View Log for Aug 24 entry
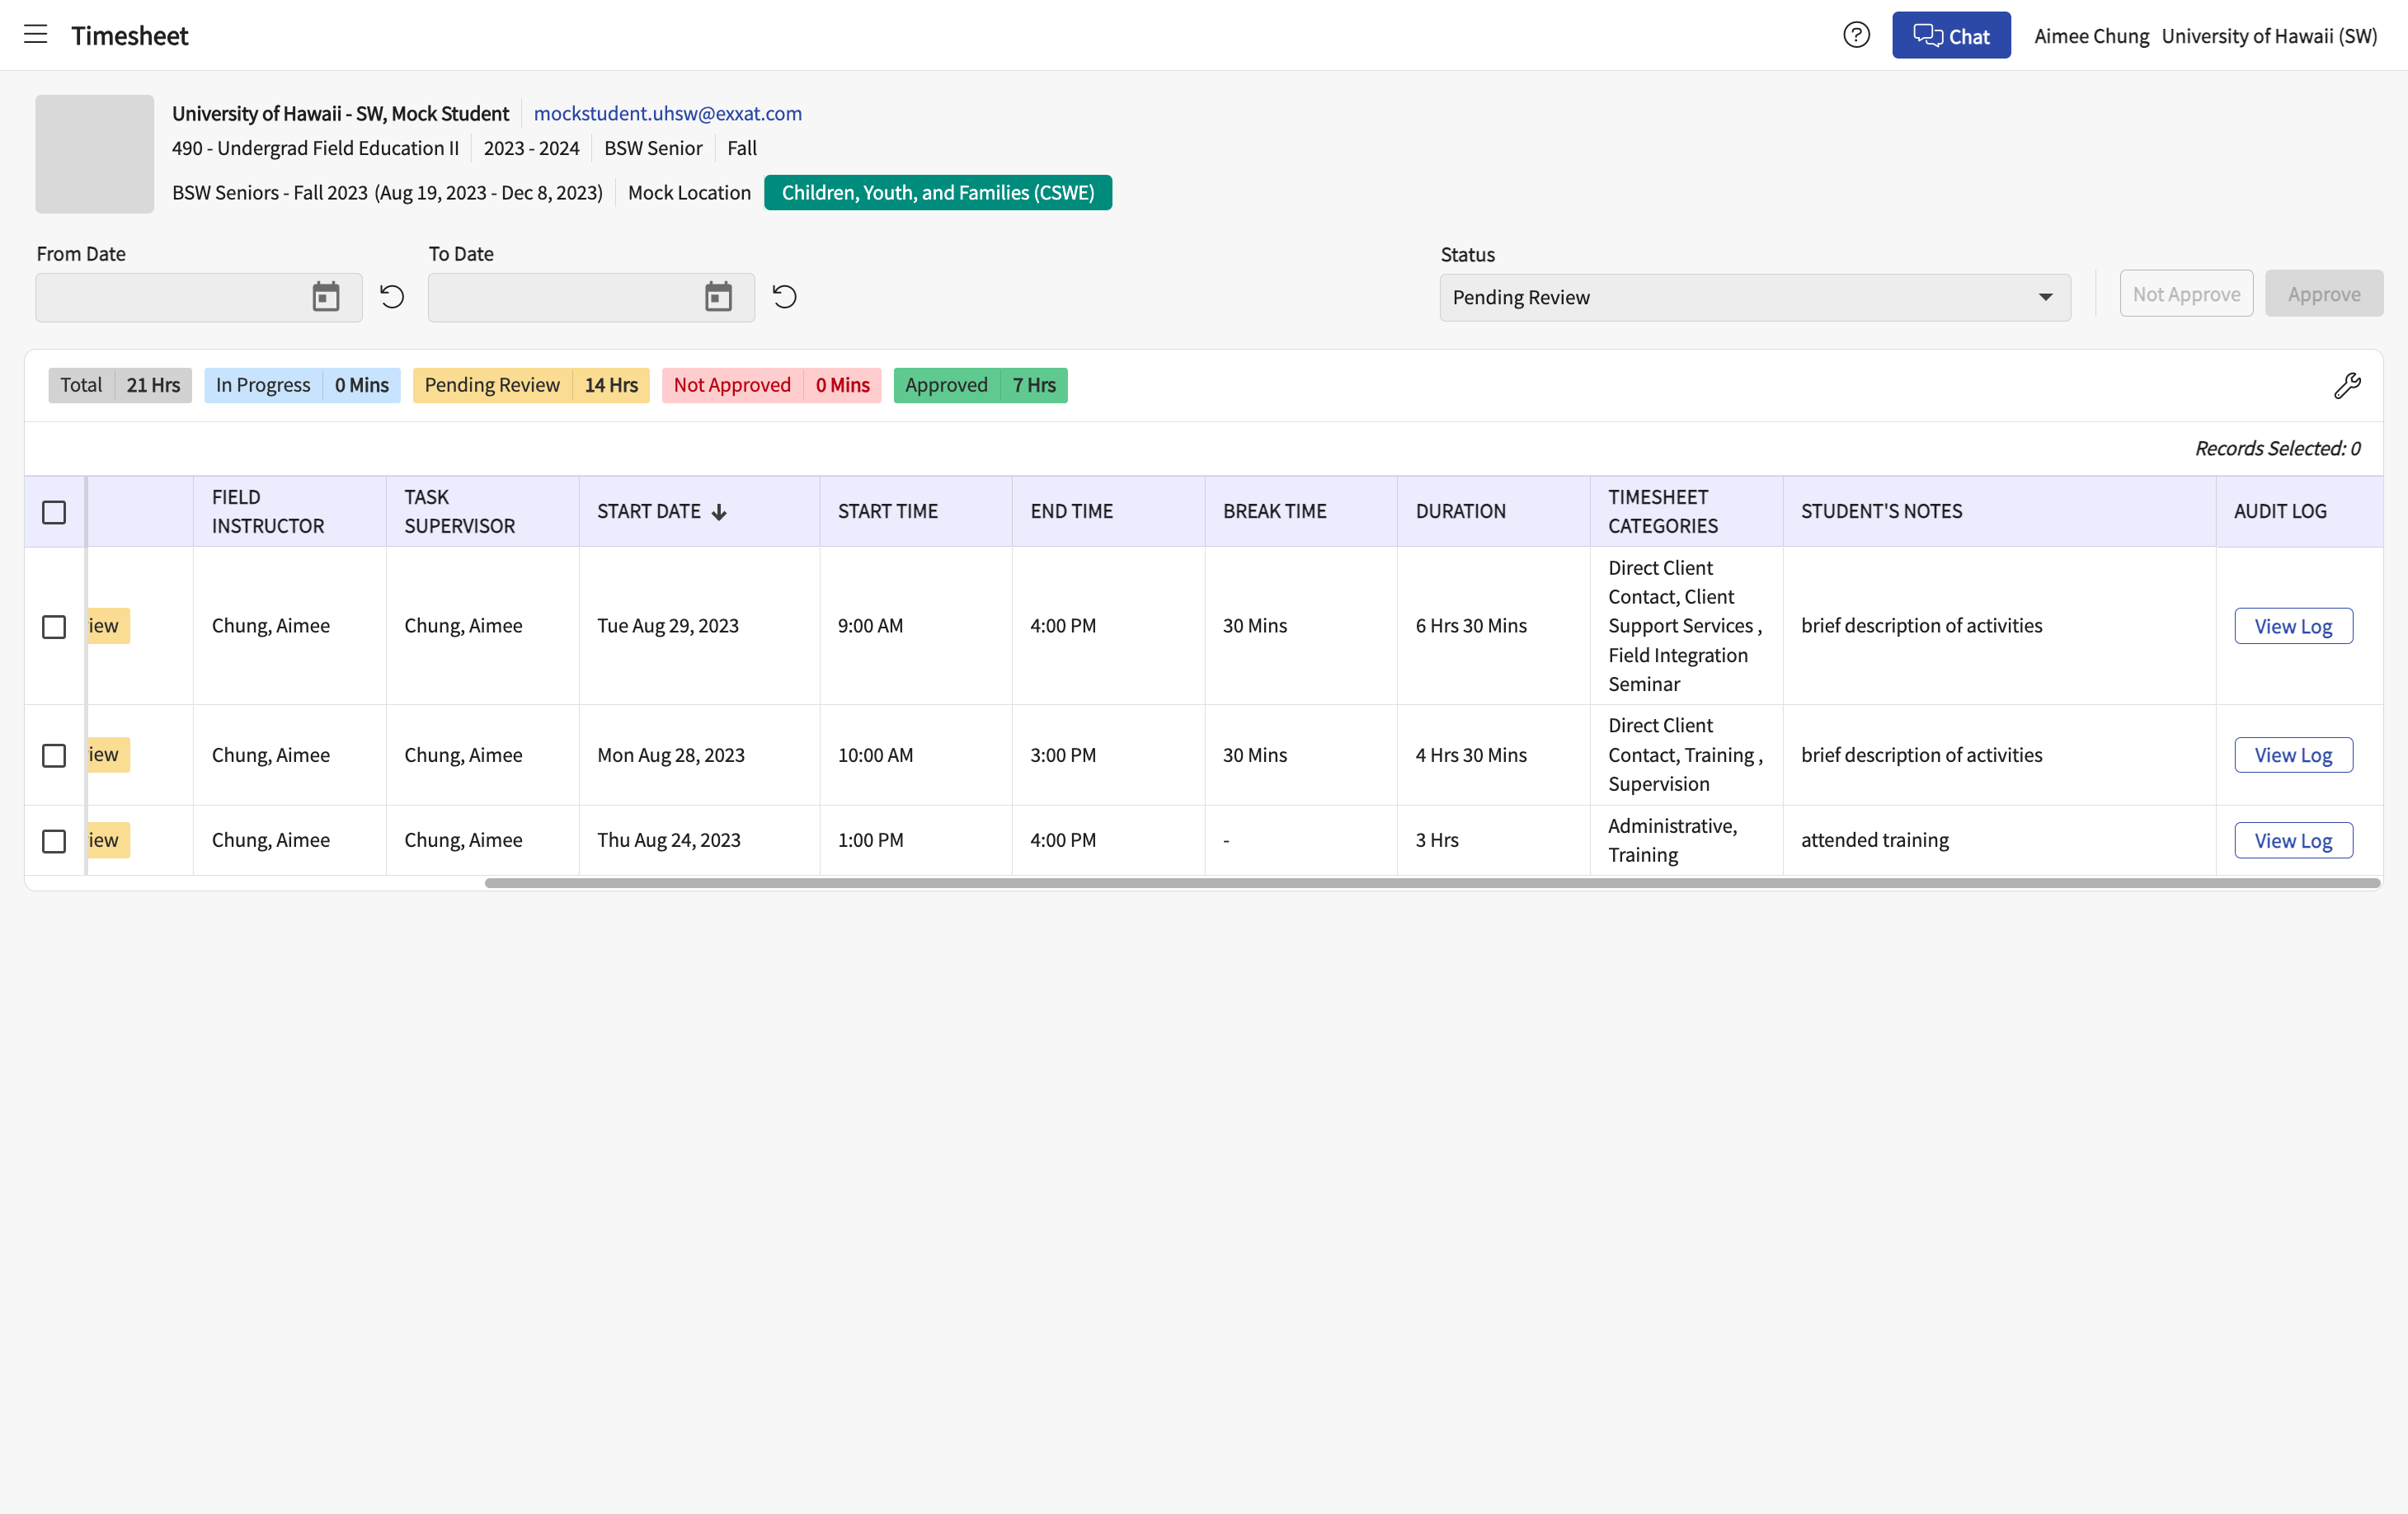 (x=2293, y=841)
